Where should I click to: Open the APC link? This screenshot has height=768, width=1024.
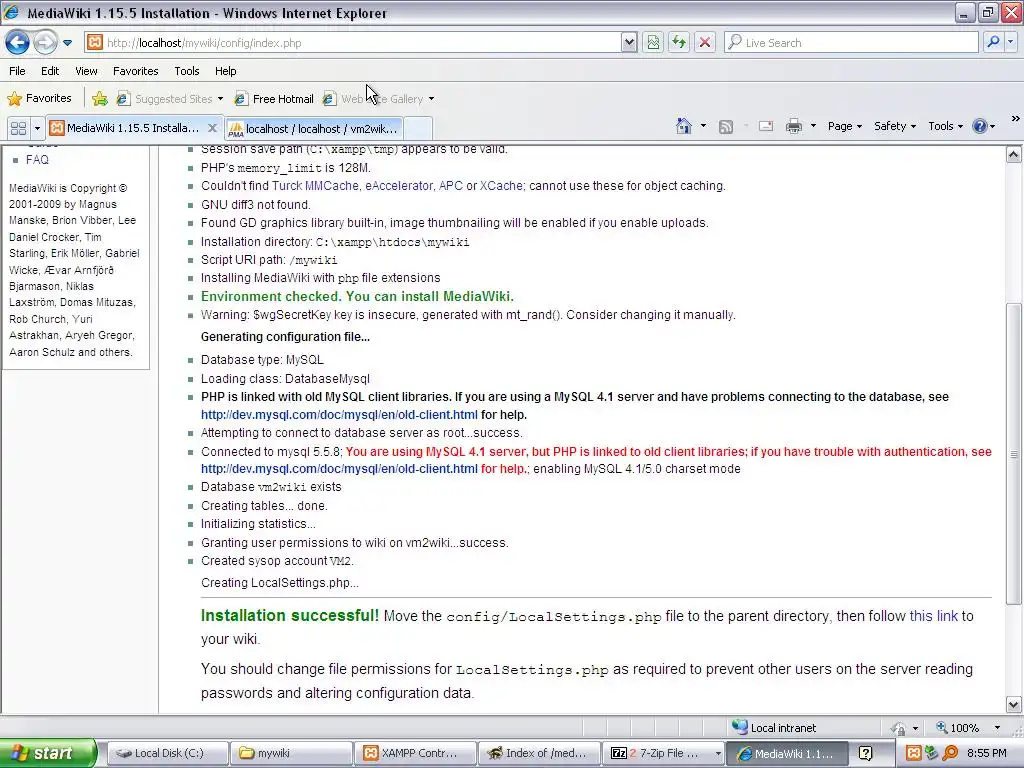[x=451, y=186]
